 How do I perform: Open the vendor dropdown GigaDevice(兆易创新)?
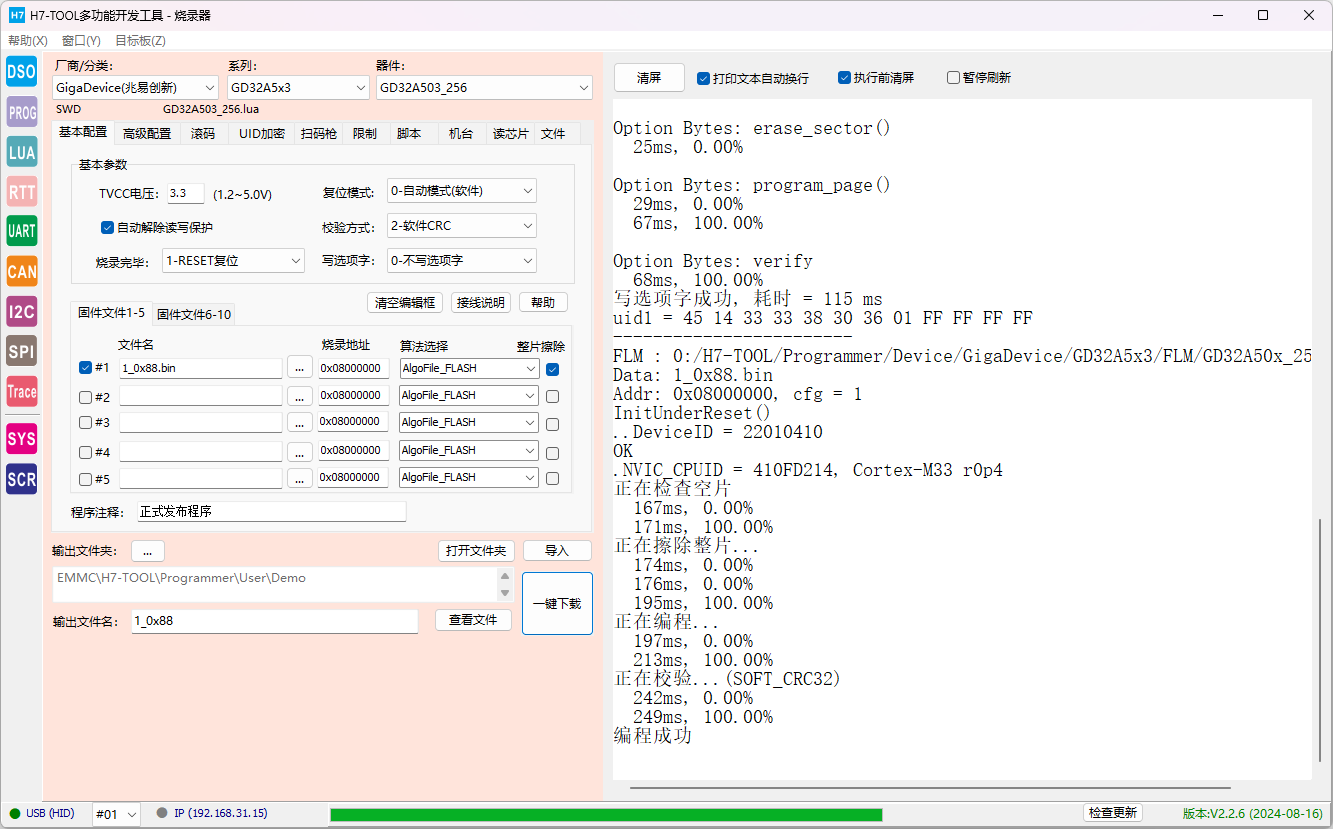(135, 87)
